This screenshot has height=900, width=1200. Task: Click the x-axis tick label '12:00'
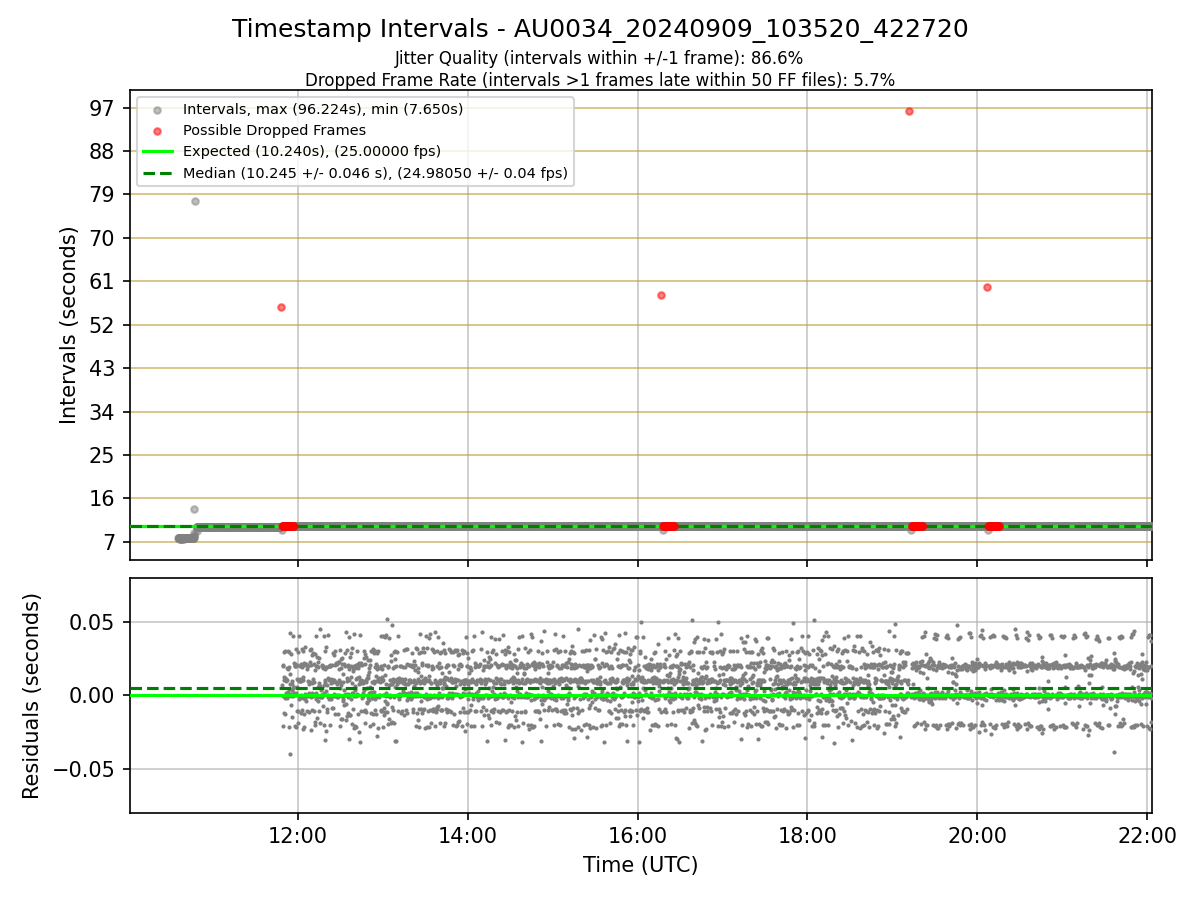pos(298,834)
